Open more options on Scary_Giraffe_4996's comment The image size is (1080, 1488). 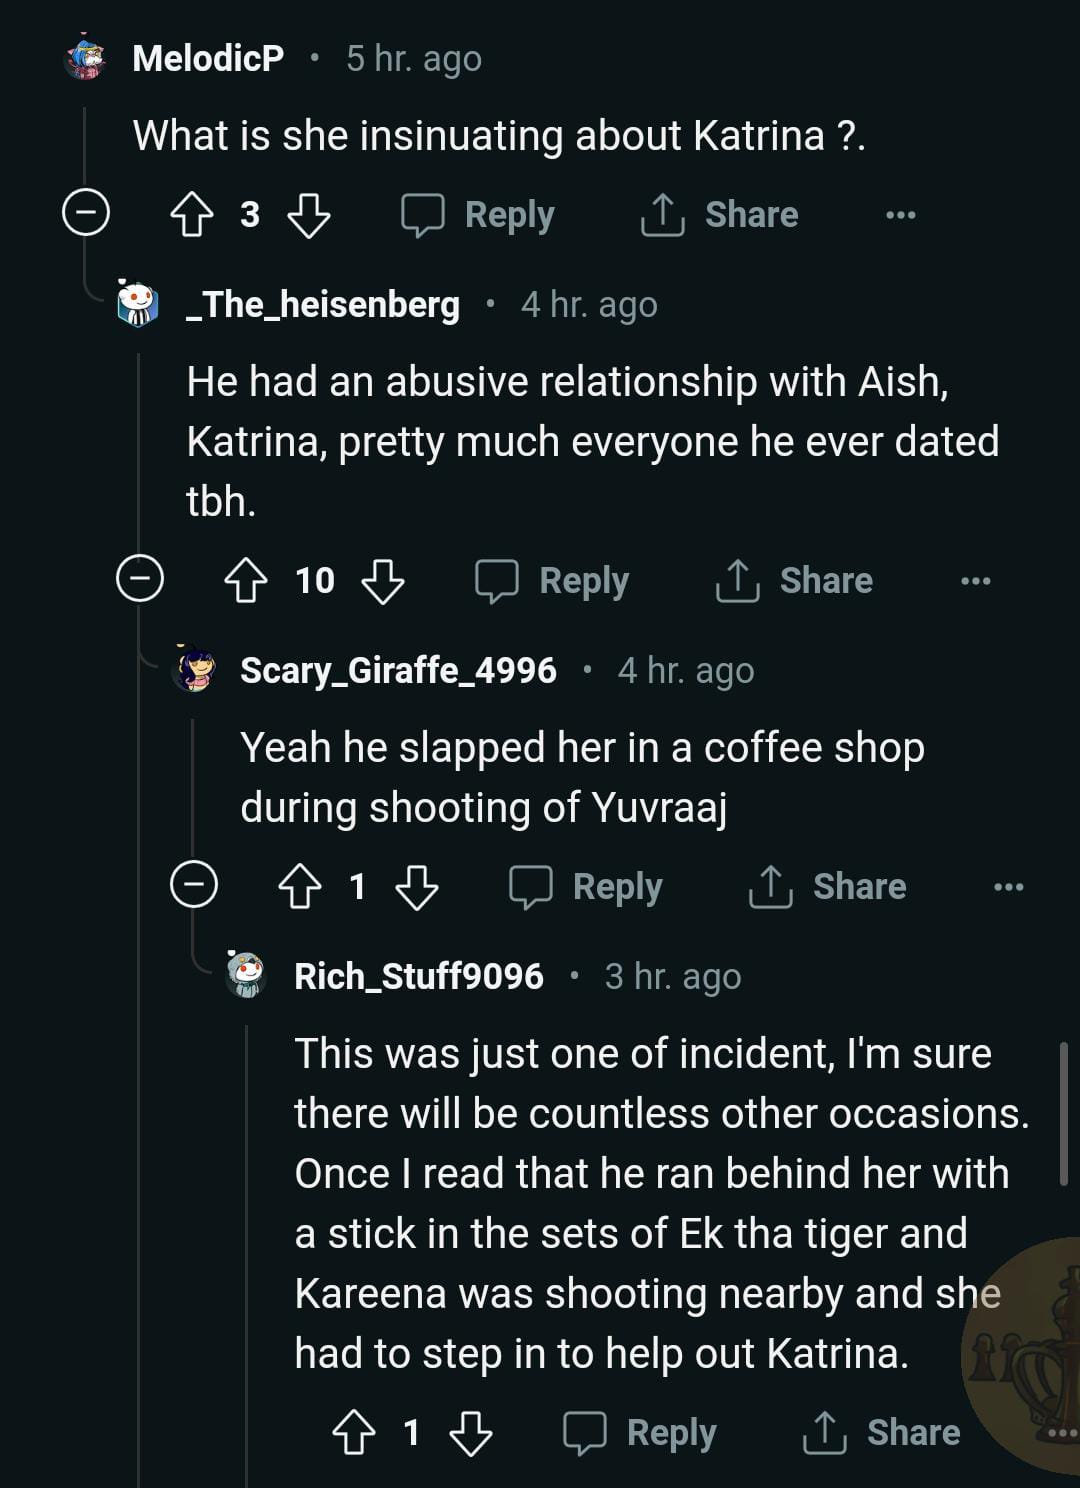[1008, 887]
